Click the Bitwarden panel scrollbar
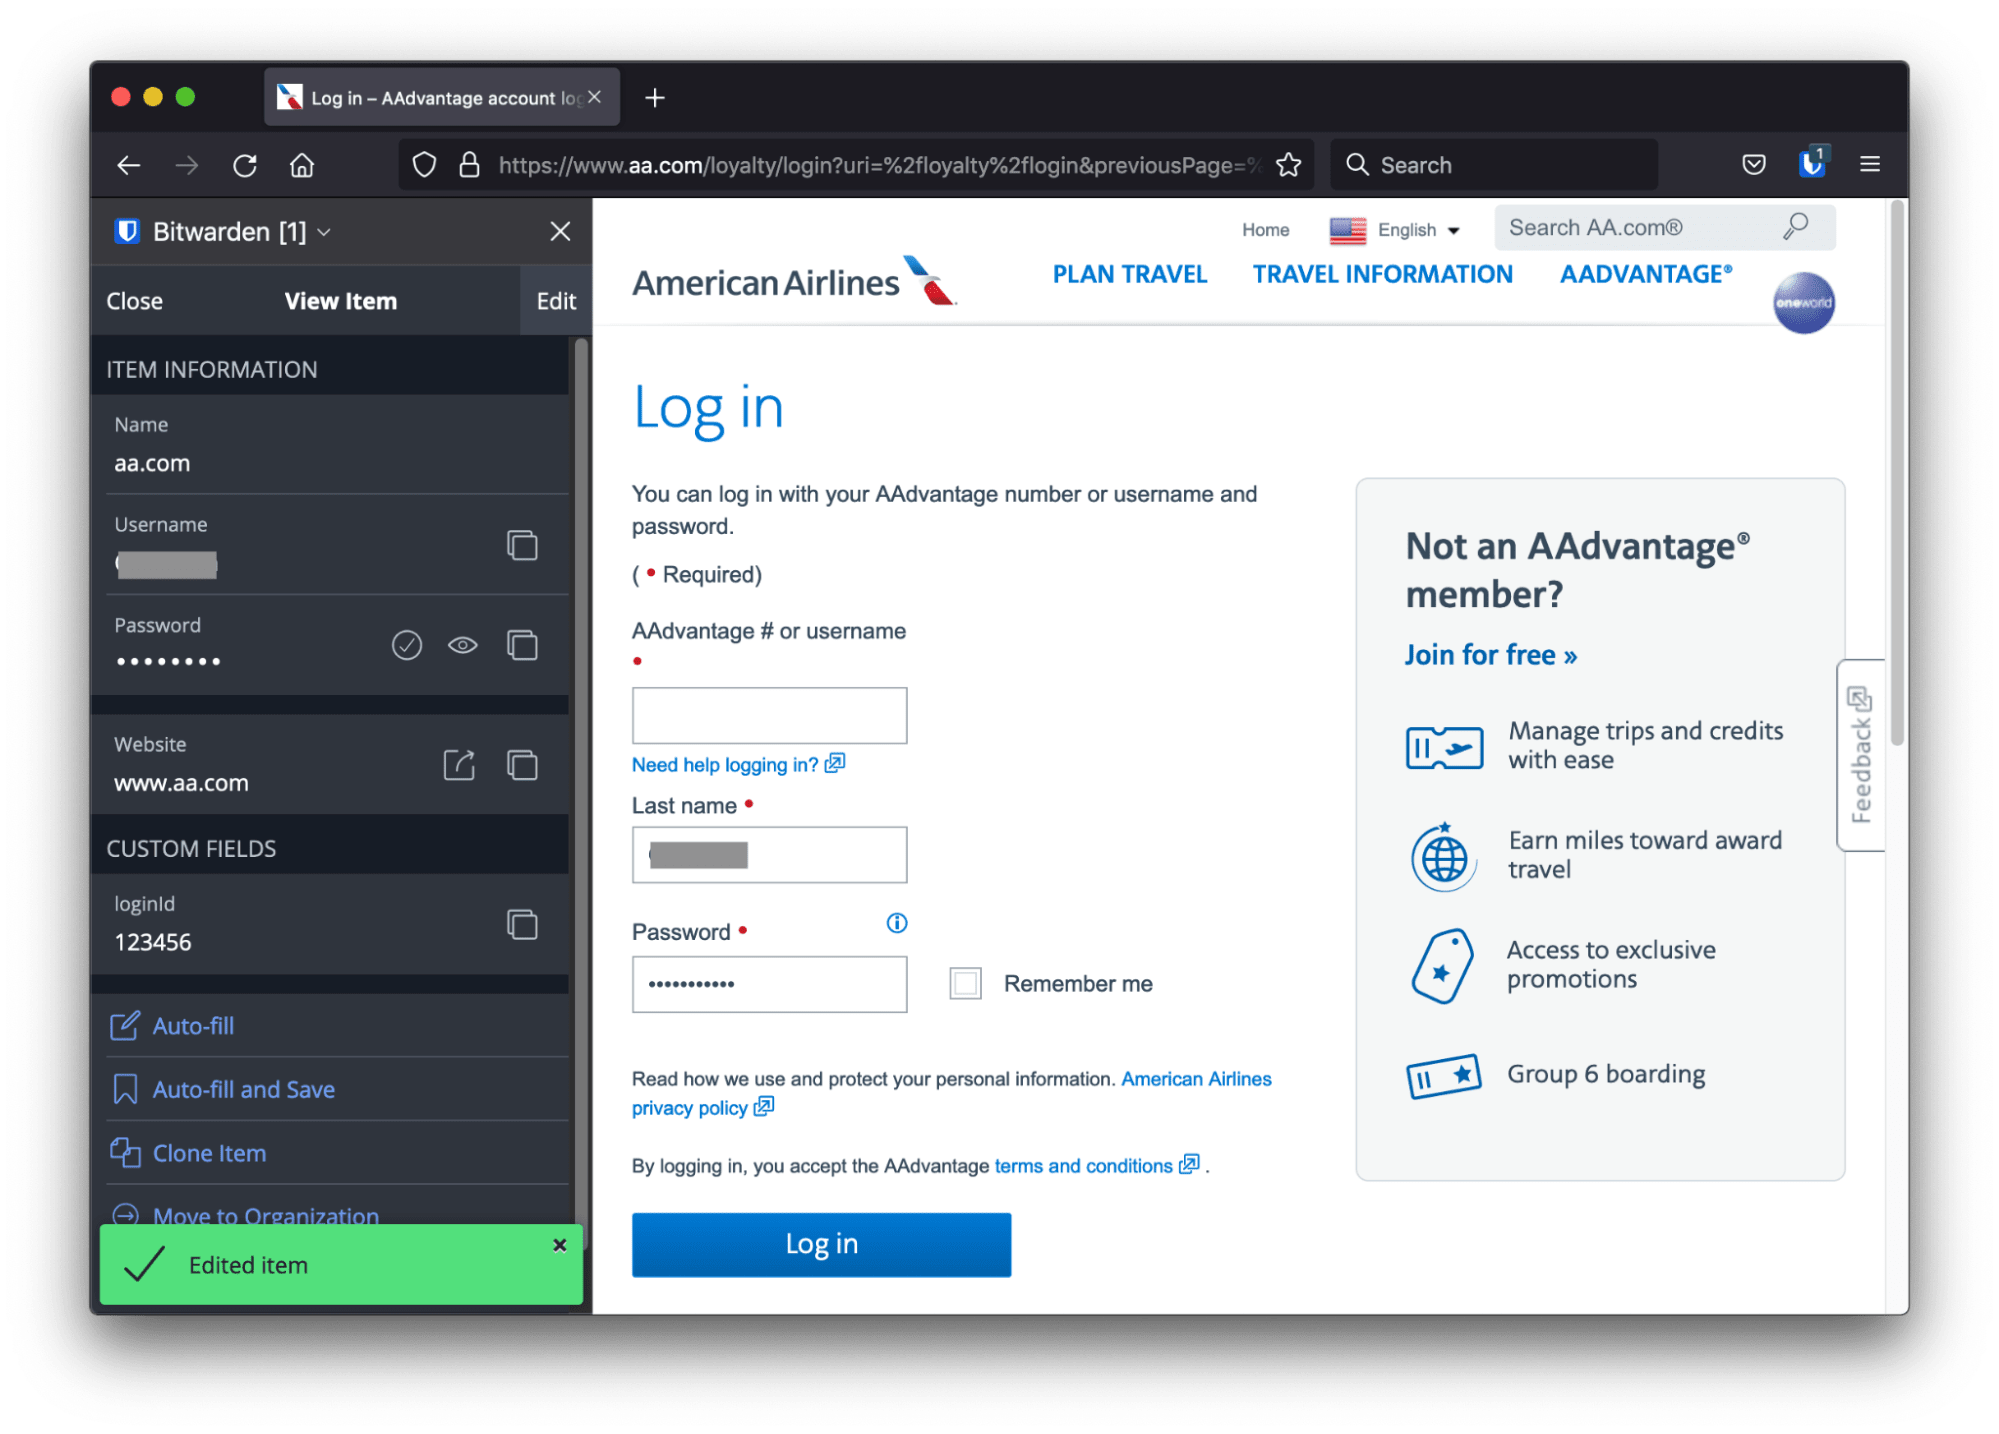Viewport: 1999px width, 1434px height. pos(581,790)
